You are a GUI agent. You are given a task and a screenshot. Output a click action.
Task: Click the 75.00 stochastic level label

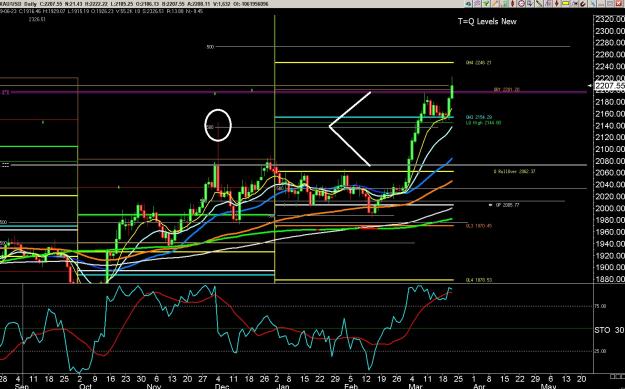(601, 306)
